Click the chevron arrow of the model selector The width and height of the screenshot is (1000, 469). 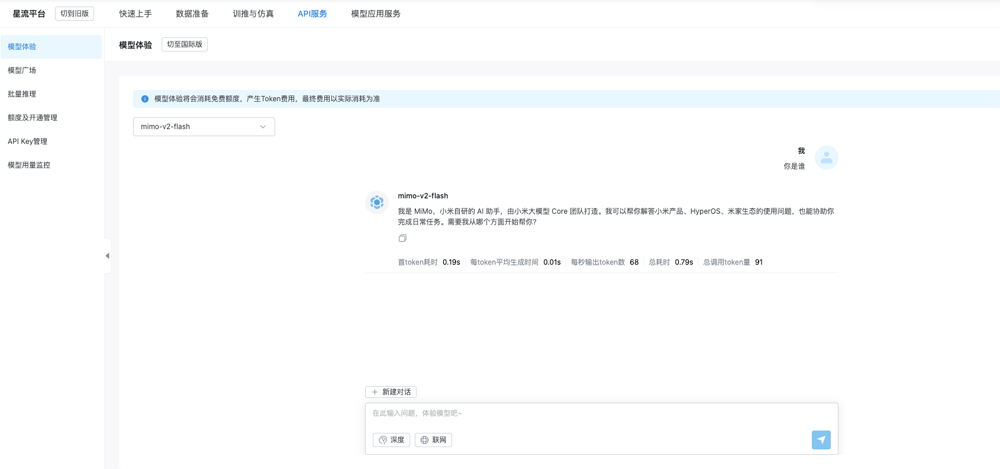pos(263,127)
